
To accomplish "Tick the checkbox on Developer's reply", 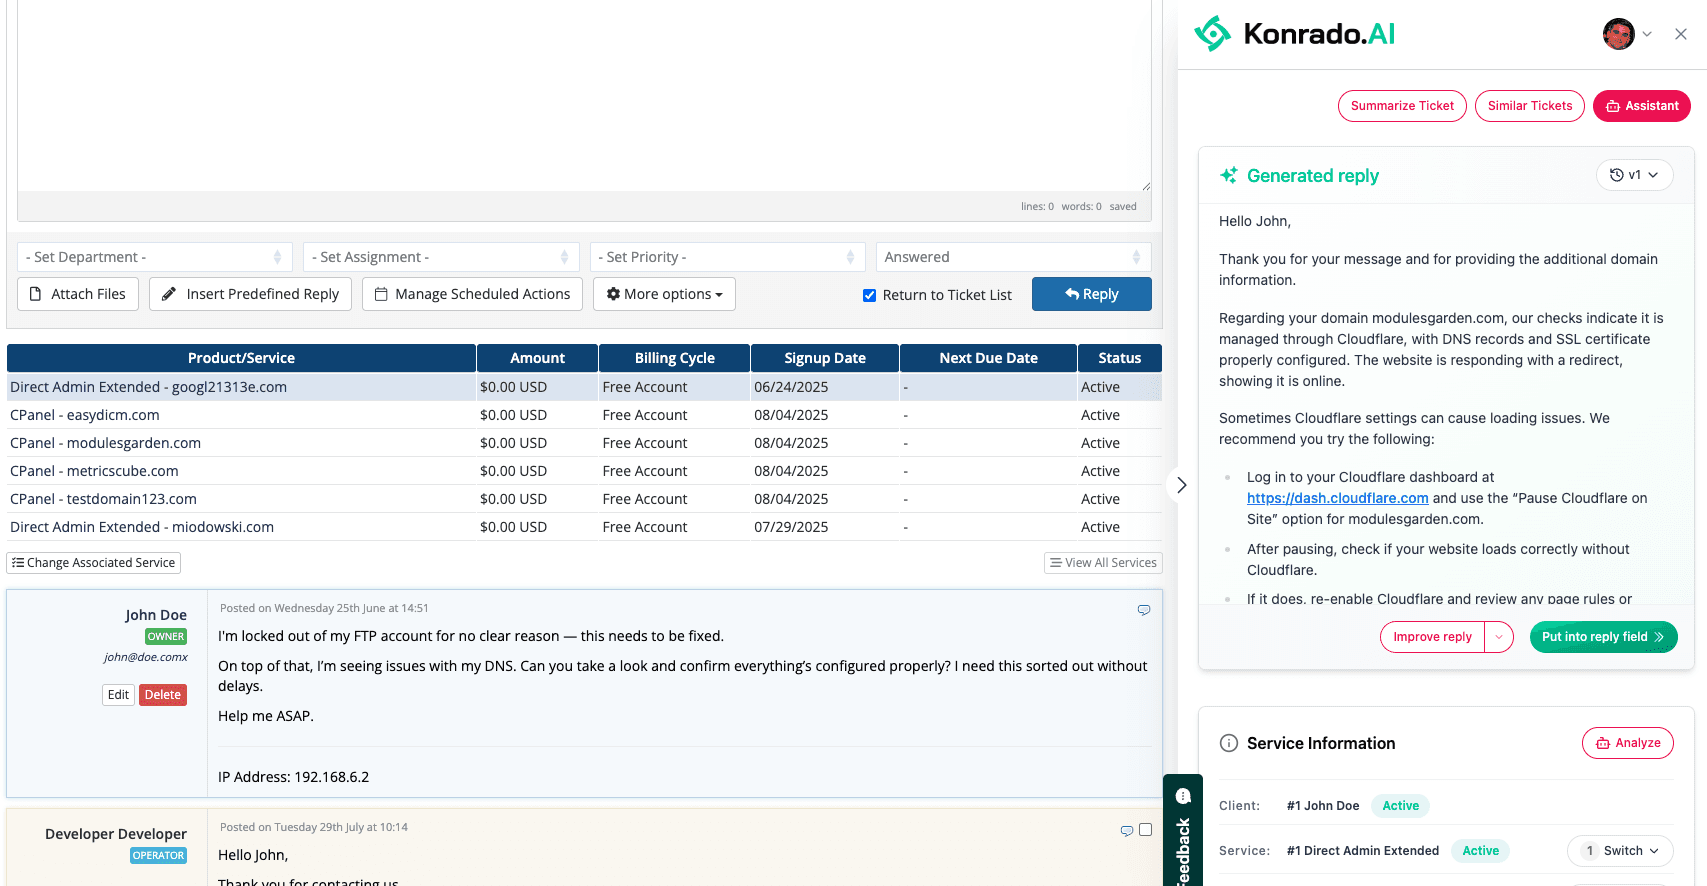I will [x=1146, y=830].
